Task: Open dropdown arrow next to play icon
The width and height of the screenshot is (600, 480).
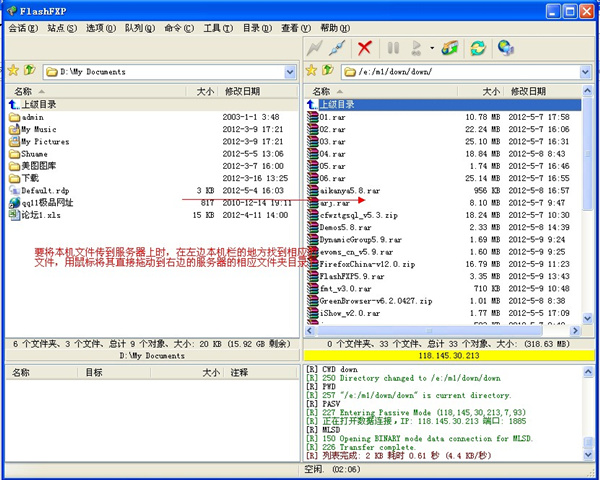Action: coord(431,48)
